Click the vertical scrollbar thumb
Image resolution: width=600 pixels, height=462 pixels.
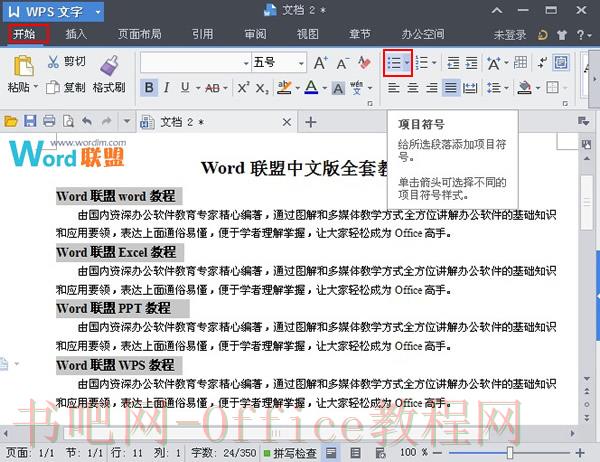point(586,202)
